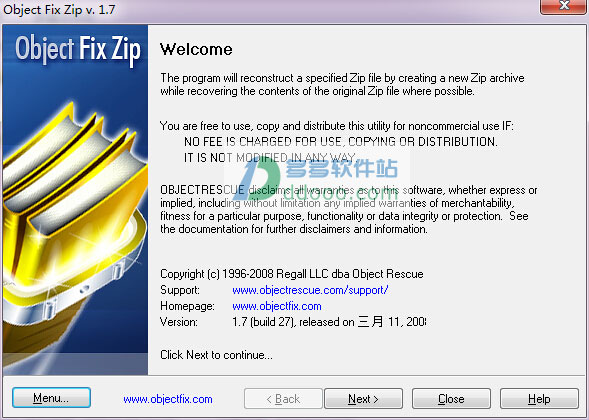
Task: Click the 'Homepage:' label
Action: tap(187, 306)
